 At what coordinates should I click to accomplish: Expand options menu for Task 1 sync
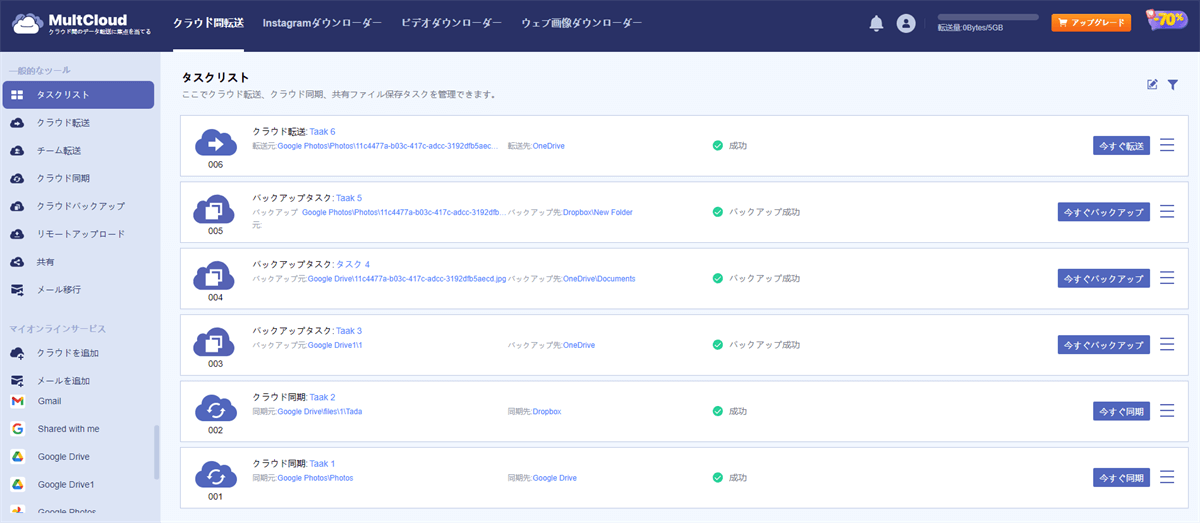coord(1167,477)
